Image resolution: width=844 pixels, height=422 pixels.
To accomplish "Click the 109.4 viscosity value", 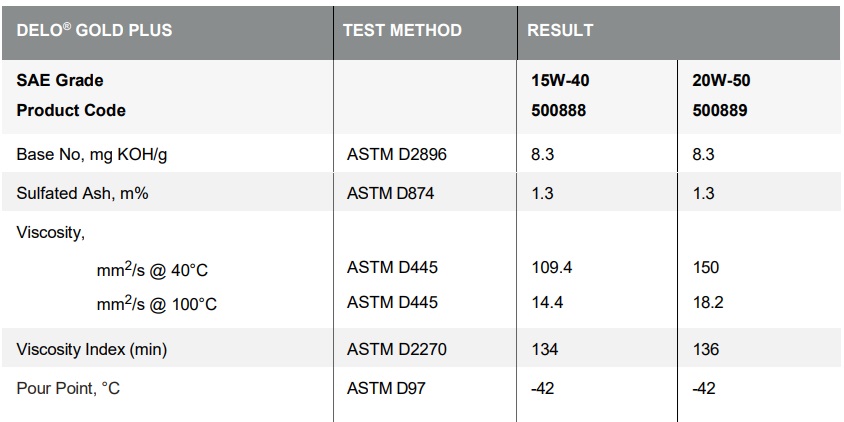I will 551,268.
